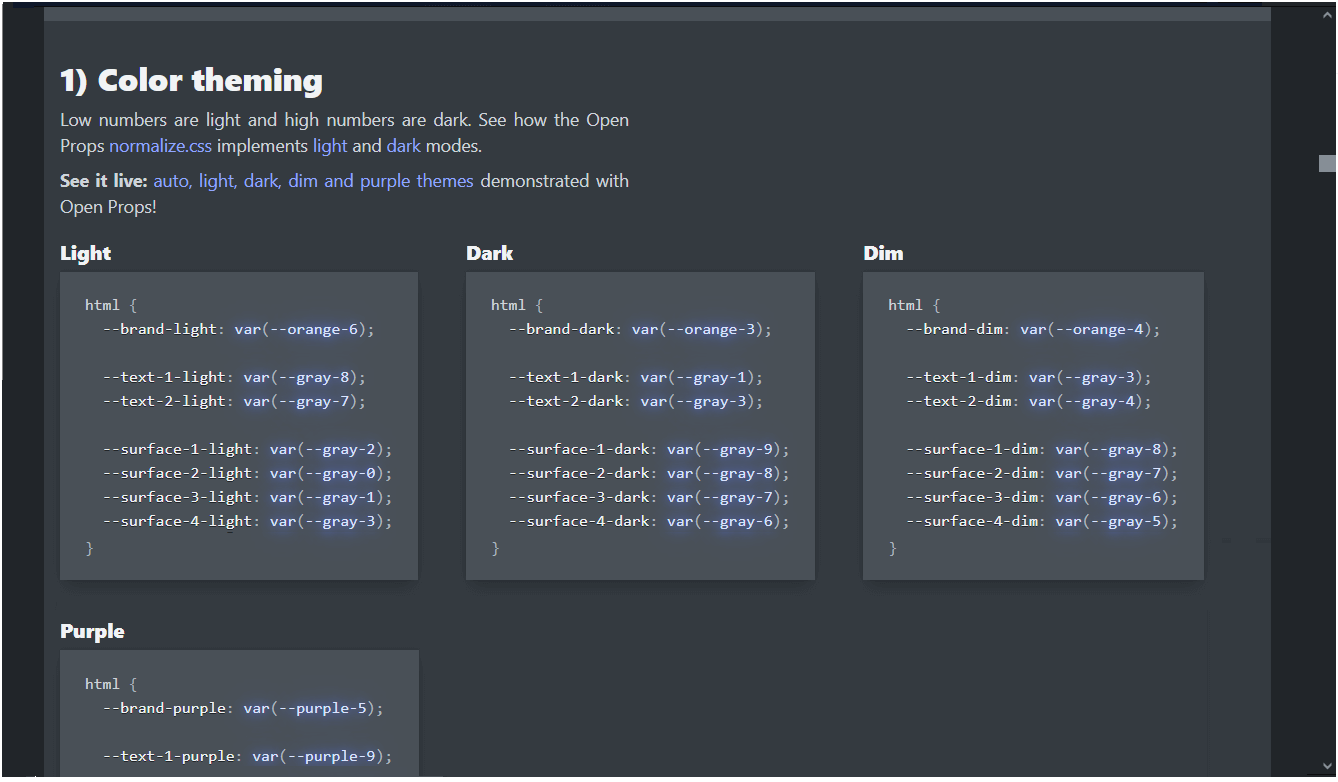Click var(--orange-6) in the Light code
This screenshot has width=1338, height=782.
(305, 329)
